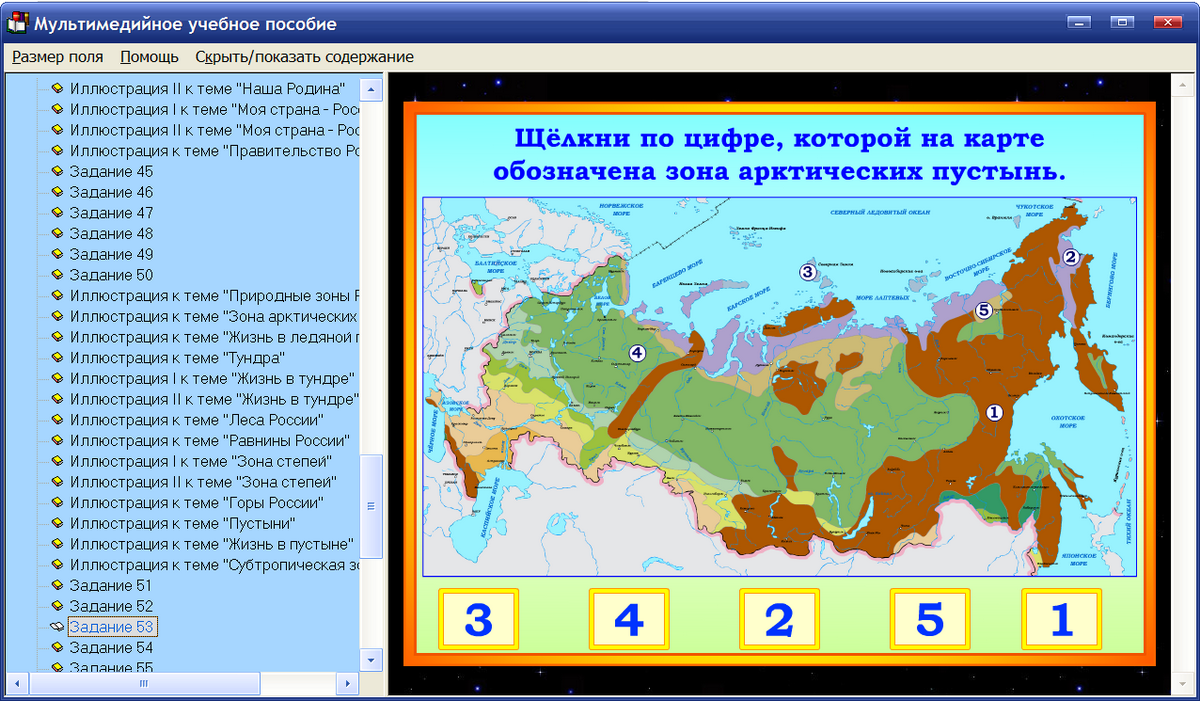The height and width of the screenshot is (701, 1200).
Task: Click the book icon next to "Задание 45"
Action: tap(58, 171)
